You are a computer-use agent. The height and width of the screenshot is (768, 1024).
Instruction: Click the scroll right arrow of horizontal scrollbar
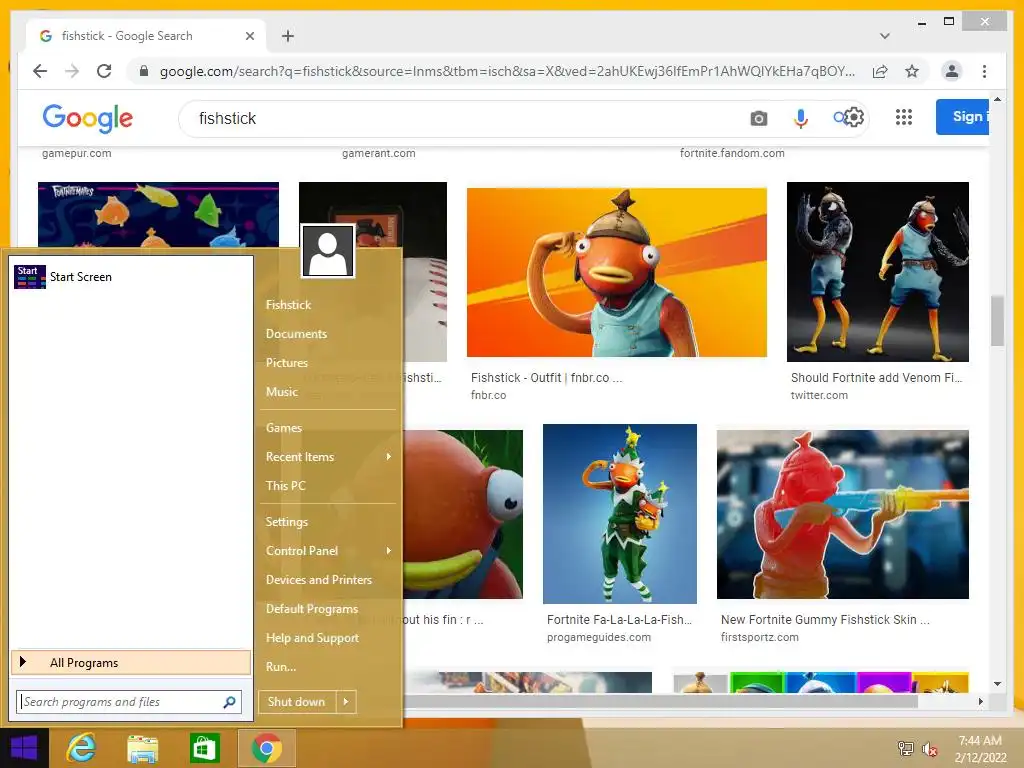tap(980, 701)
